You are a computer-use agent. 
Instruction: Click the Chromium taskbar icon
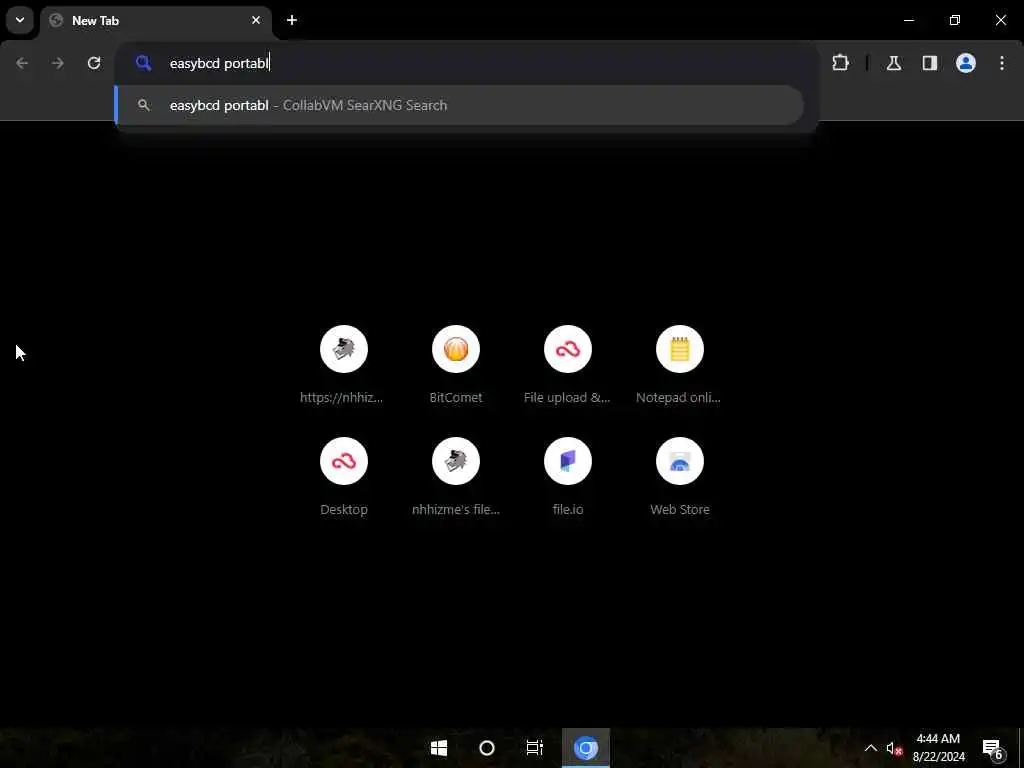click(586, 748)
